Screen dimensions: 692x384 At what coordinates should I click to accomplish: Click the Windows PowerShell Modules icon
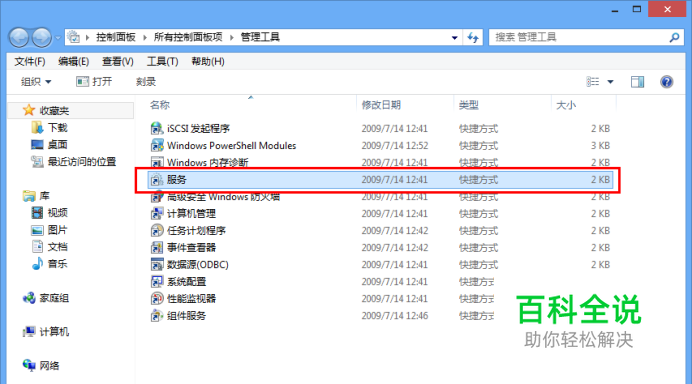tap(157, 145)
